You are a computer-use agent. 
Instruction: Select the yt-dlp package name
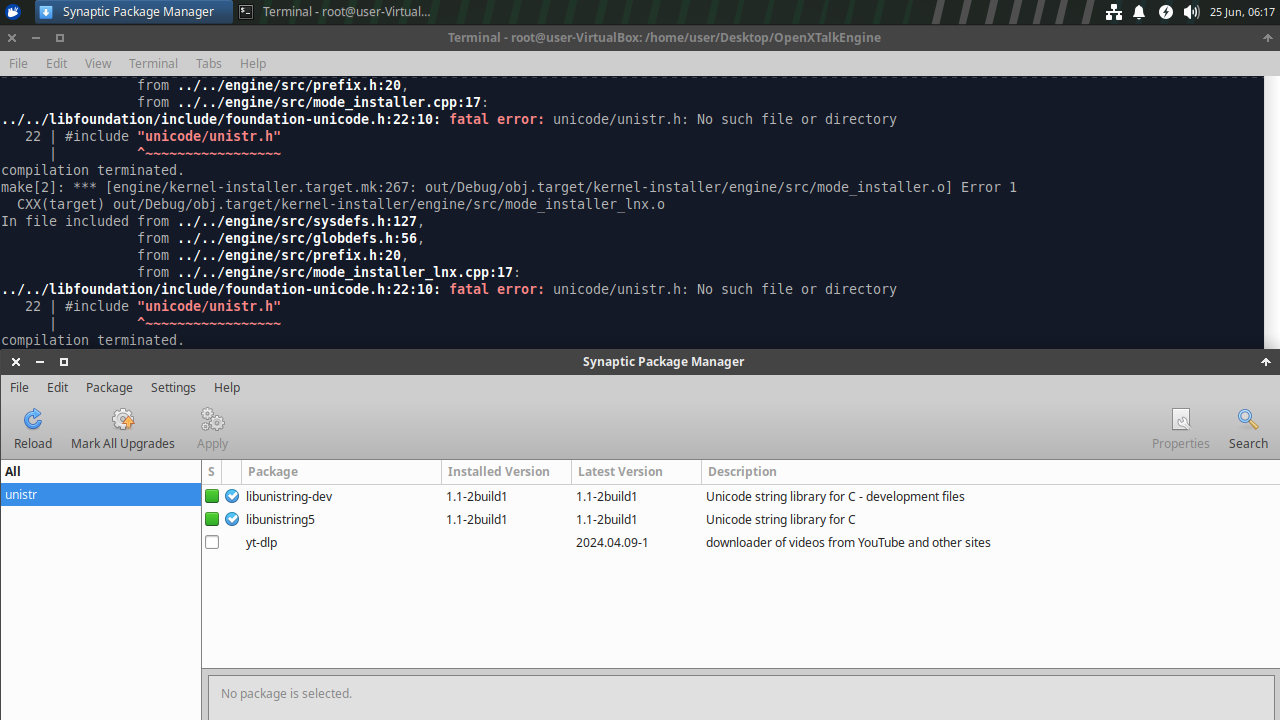[x=262, y=542]
